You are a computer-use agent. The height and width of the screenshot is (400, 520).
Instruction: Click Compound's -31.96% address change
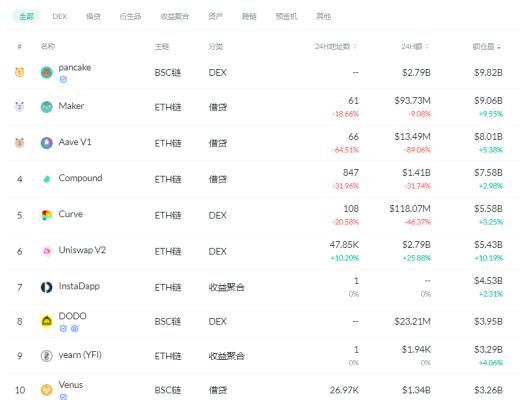click(x=345, y=186)
